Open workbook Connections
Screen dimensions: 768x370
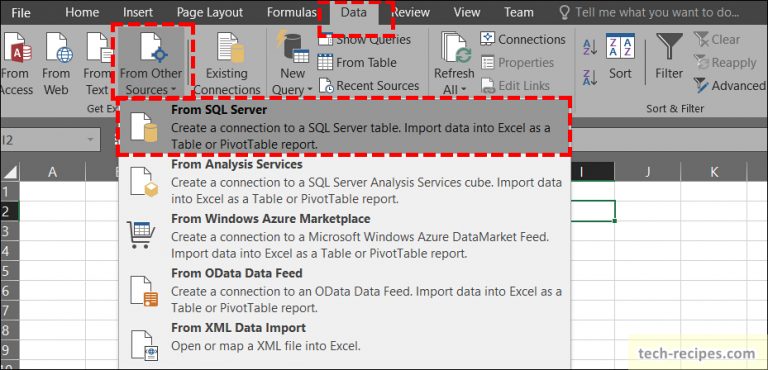coord(523,39)
